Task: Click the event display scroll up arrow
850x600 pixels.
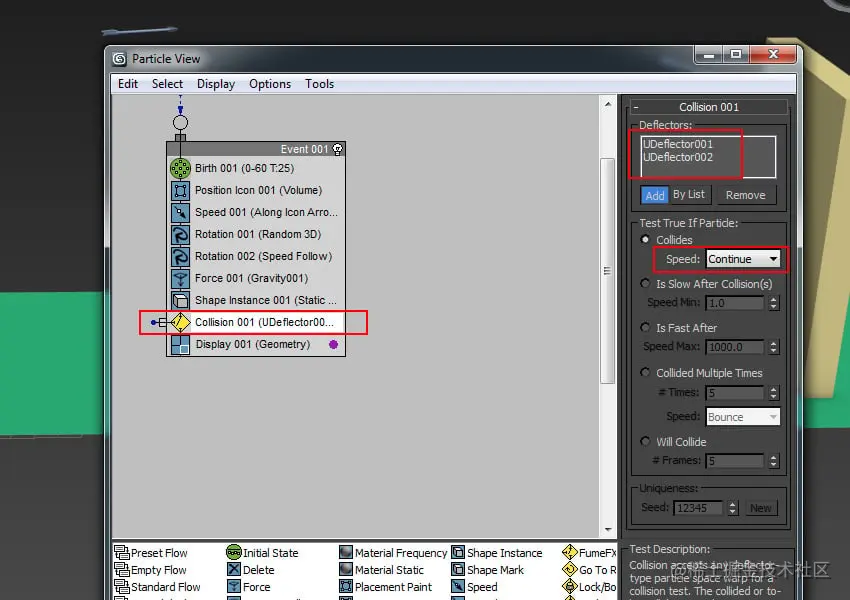Action: (x=608, y=104)
